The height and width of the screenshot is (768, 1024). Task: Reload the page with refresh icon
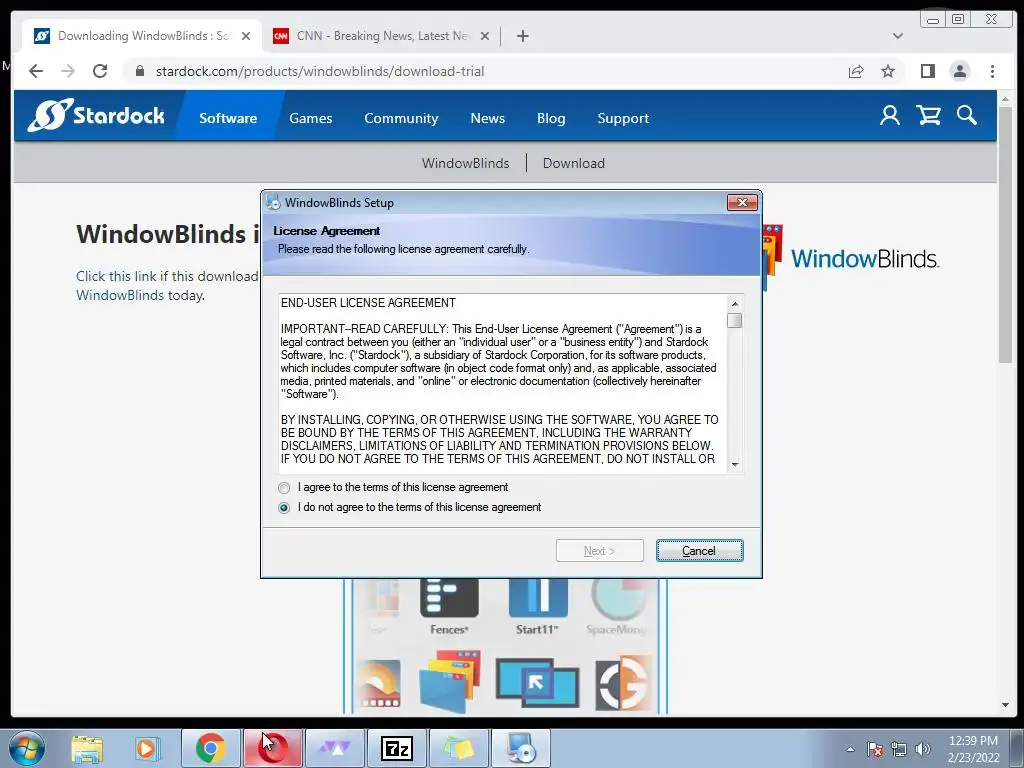point(100,71)
